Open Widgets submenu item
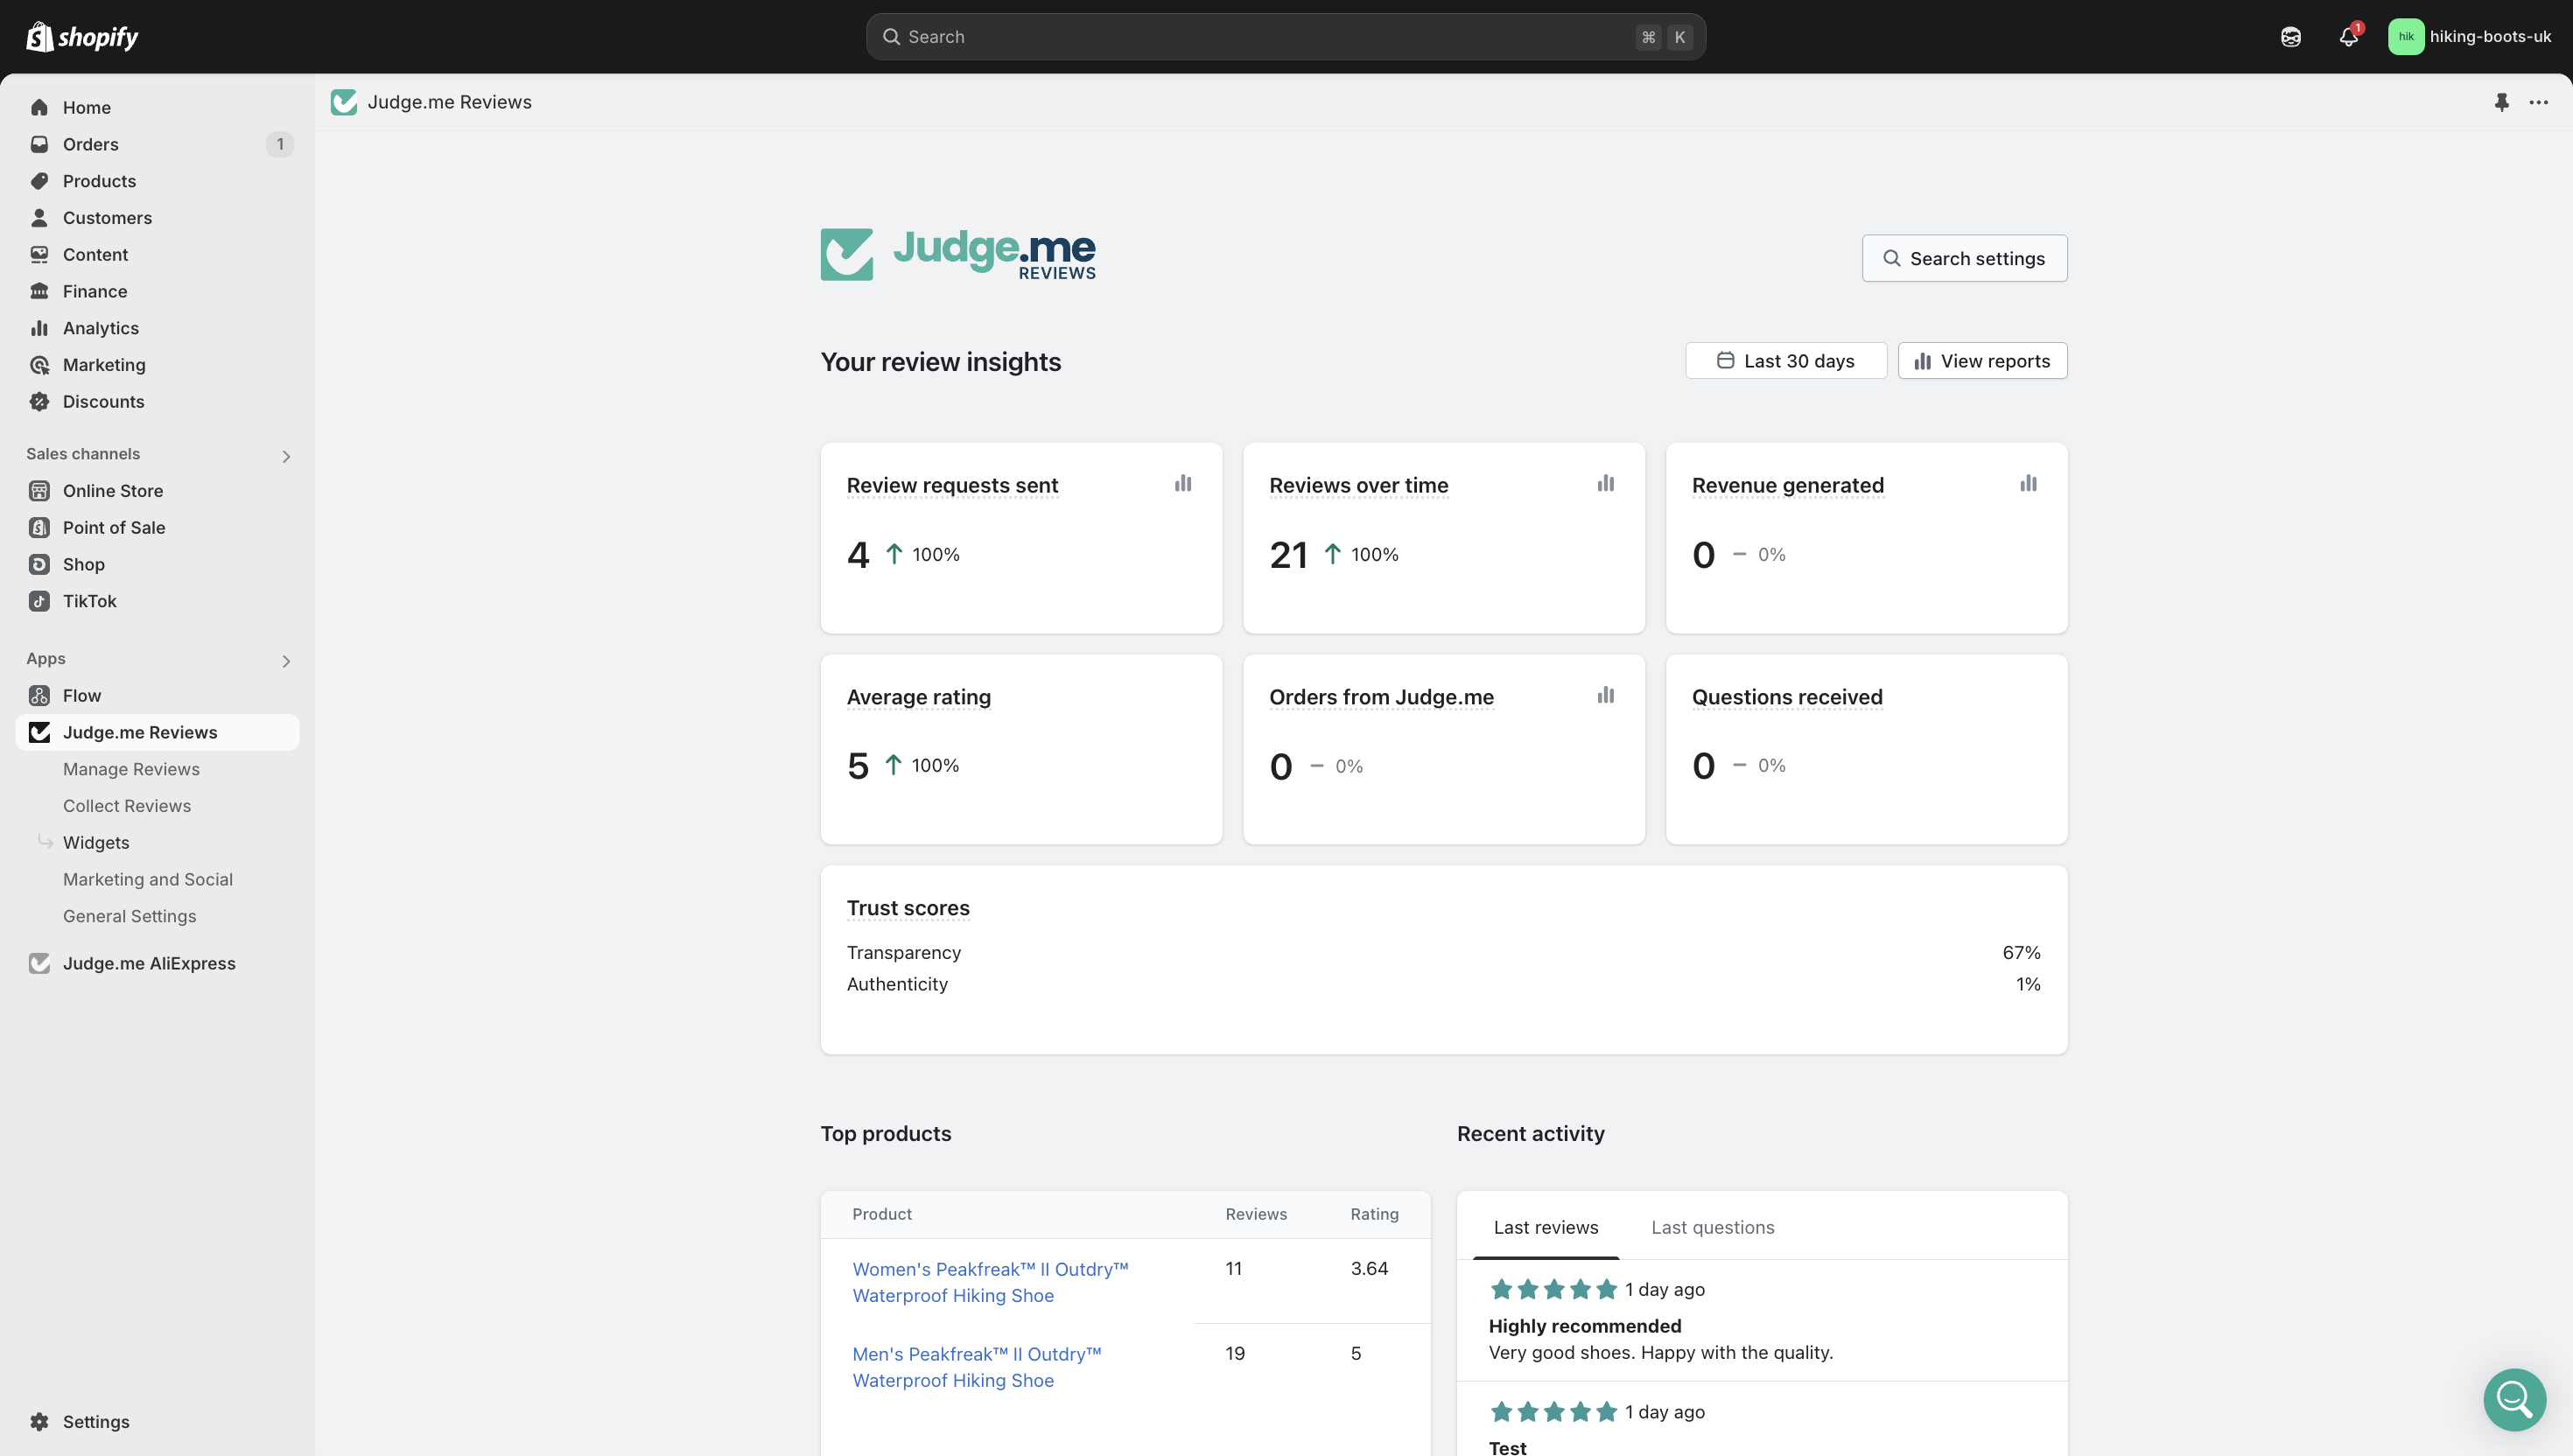The height and width of the screenshot is (1456, 2573). point(96,843)
